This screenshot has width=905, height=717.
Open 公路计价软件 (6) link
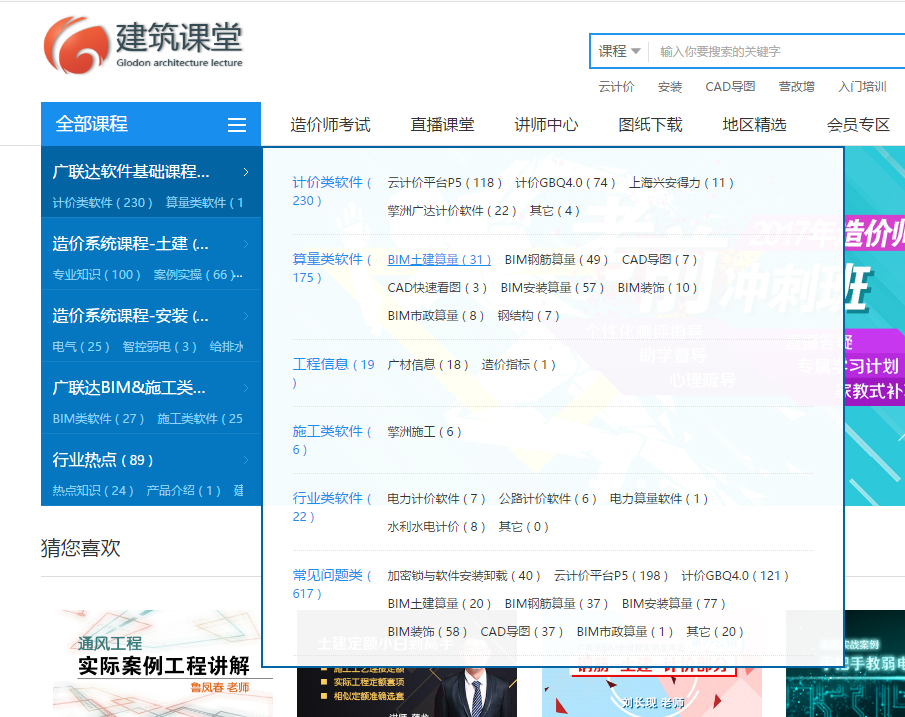(548, 499)
